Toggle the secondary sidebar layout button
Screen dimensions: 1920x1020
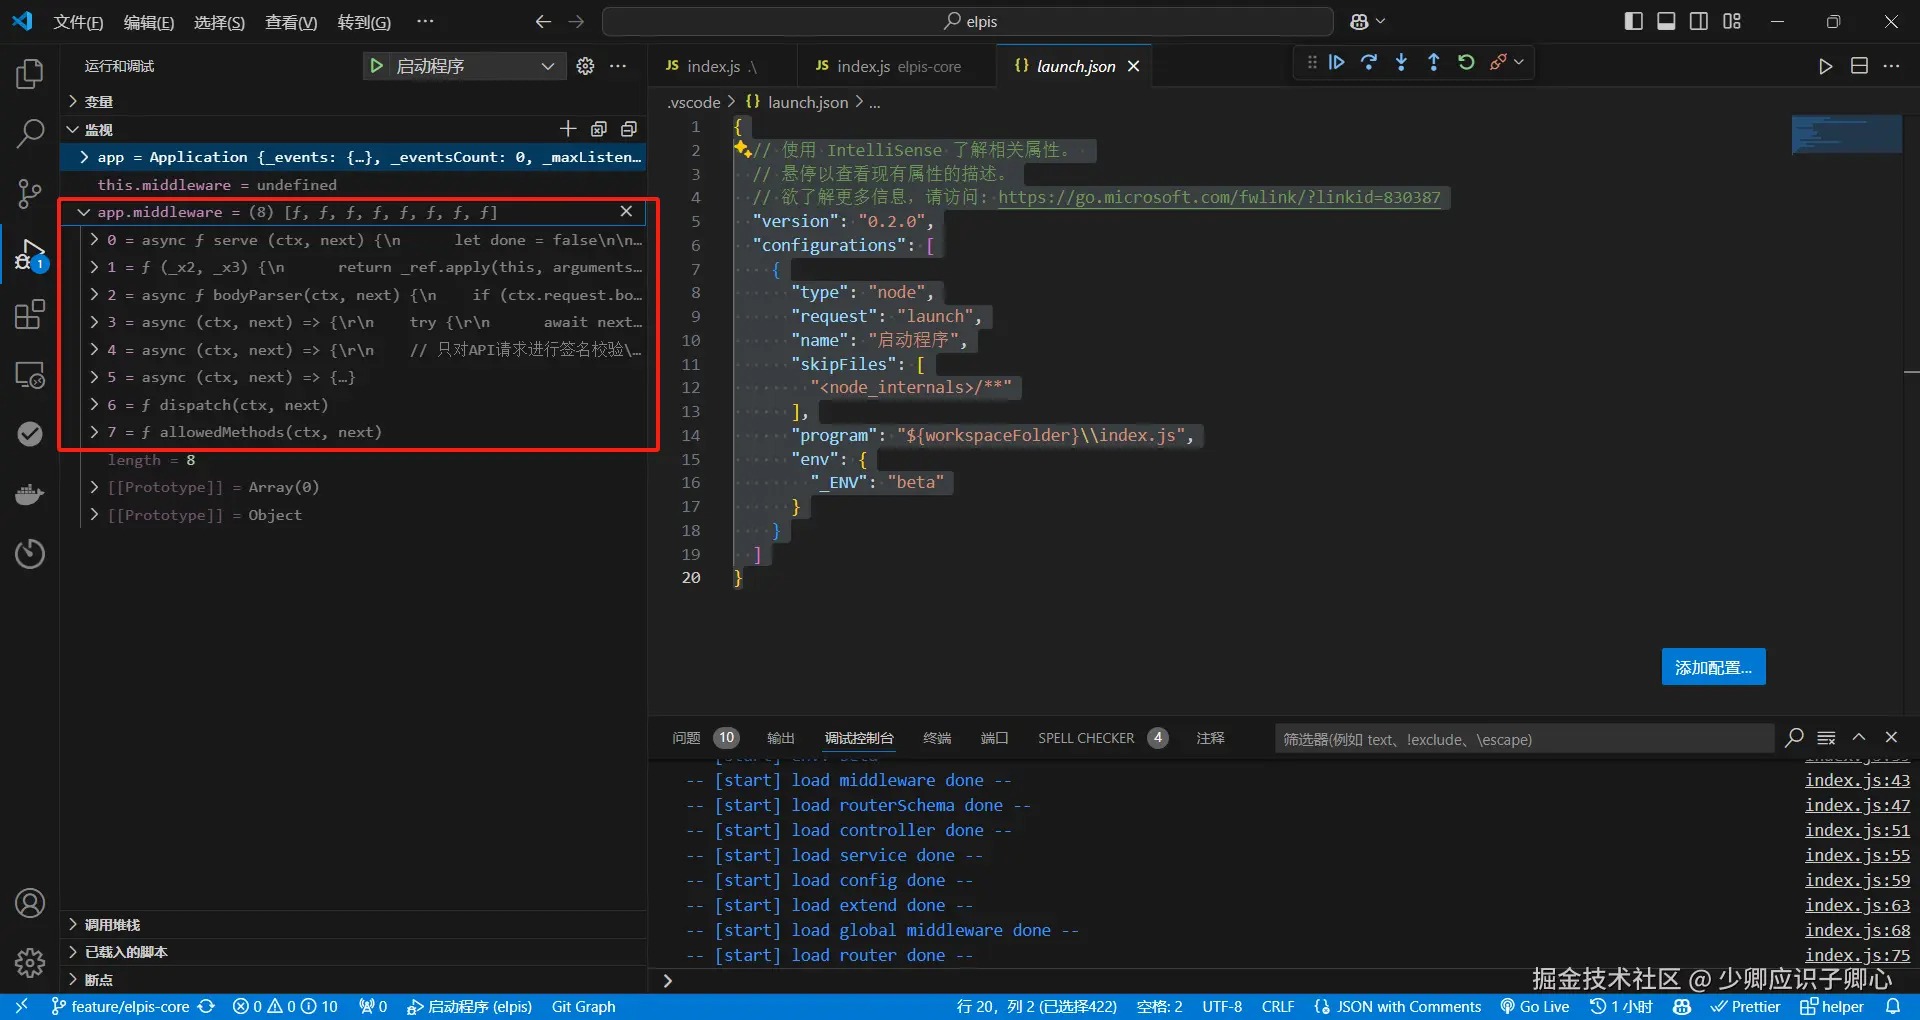coord(1699,21)
